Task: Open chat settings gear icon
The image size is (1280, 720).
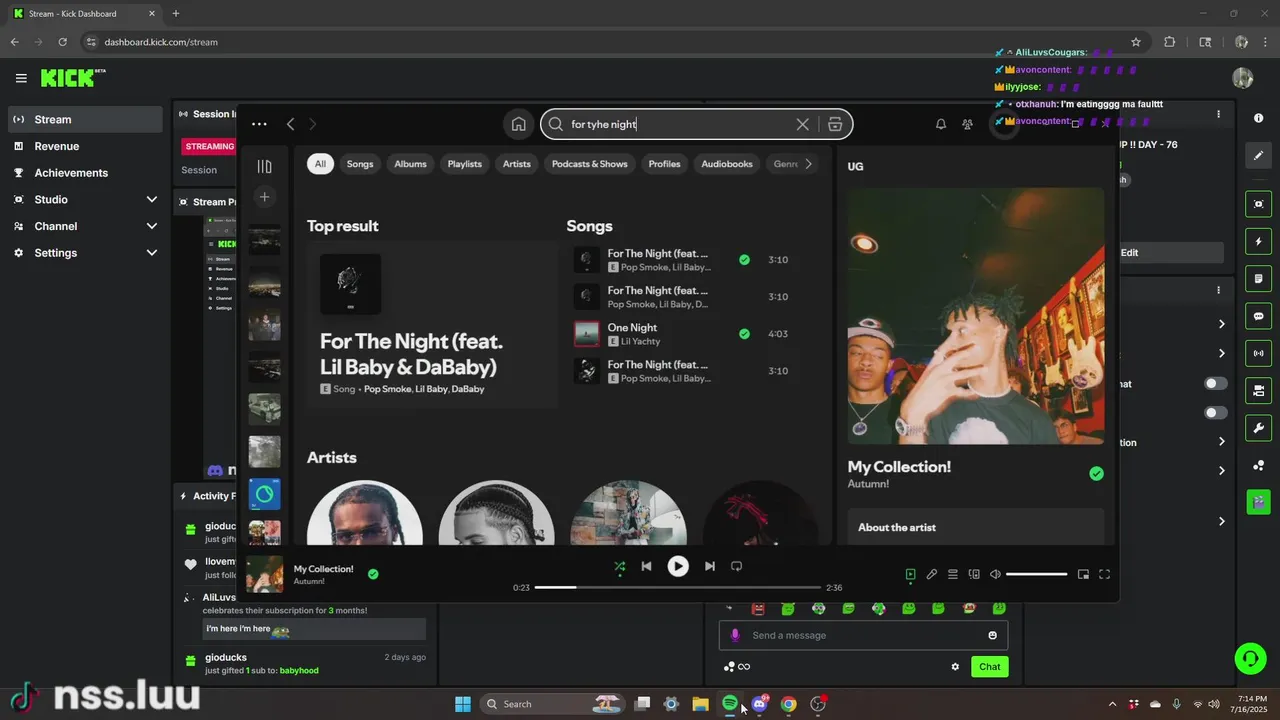Action: pos(955,667)
